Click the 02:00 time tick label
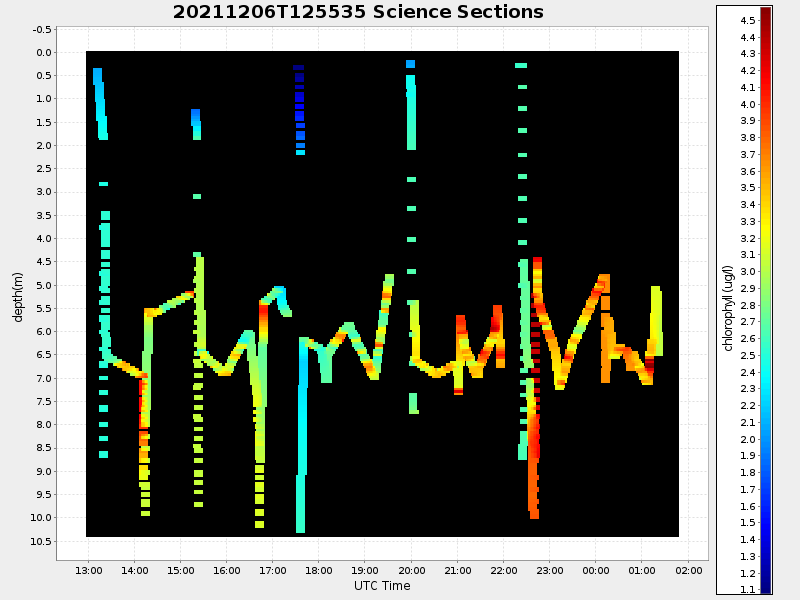The width and height of the screenshot is (800, 600). click(689, 570)
